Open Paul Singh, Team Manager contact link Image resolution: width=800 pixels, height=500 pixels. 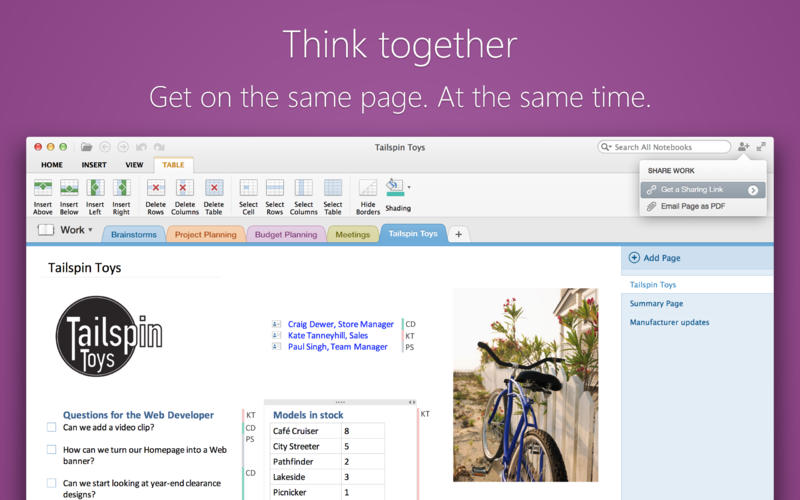pos(338,346)
